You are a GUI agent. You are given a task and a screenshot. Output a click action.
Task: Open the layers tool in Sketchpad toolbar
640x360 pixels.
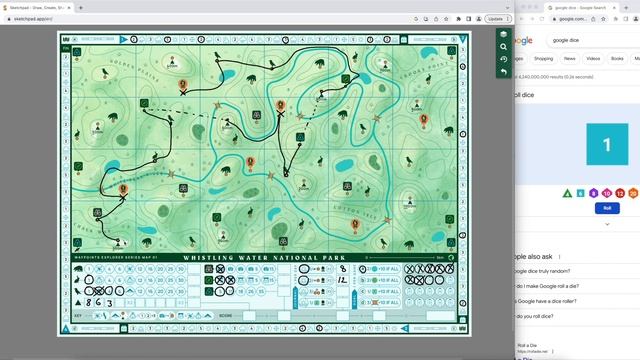[x=504, y=34]
